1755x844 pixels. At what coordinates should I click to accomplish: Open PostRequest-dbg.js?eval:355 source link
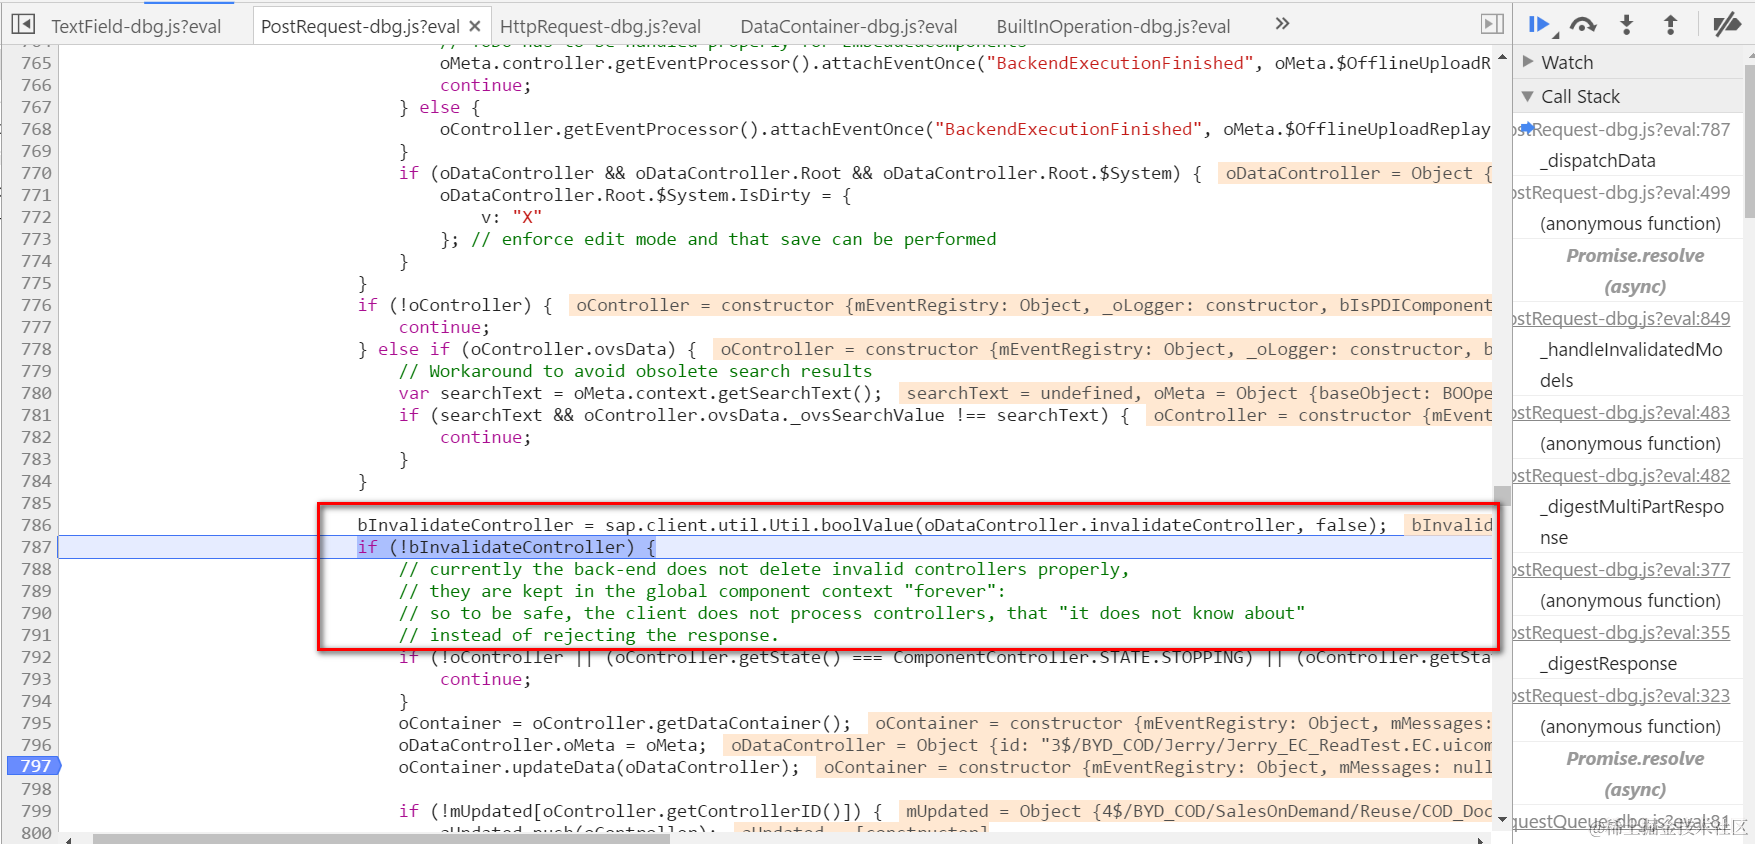(1622, 632)
